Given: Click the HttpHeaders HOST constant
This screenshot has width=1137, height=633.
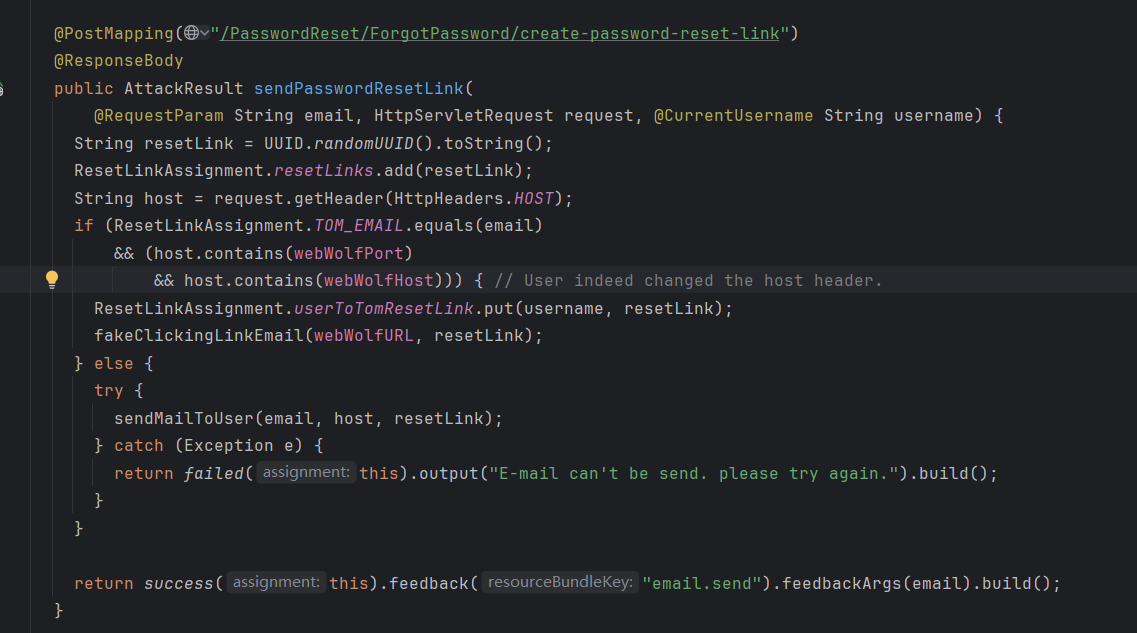Looking at the screenshot, I should 533,198.
